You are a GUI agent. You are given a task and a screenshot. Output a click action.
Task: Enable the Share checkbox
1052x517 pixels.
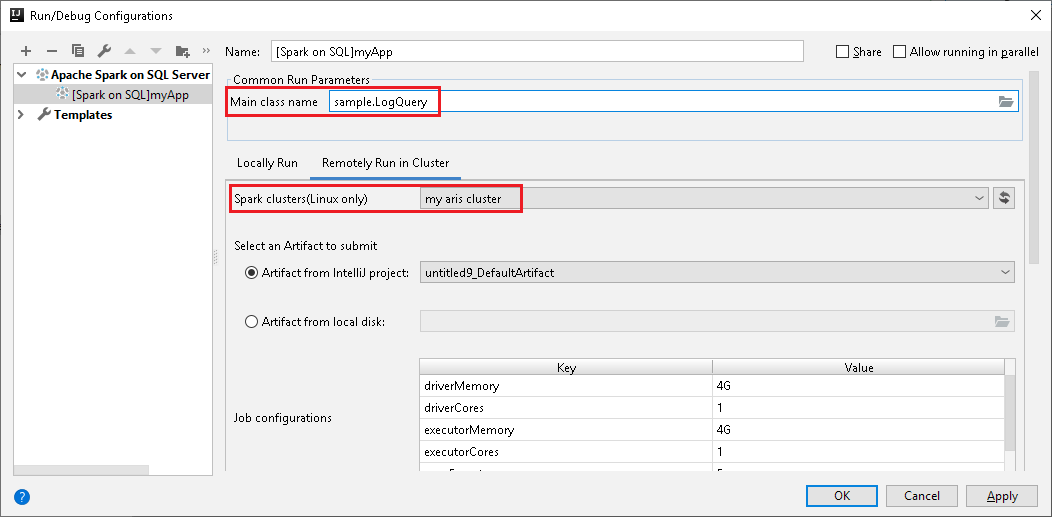842,52
